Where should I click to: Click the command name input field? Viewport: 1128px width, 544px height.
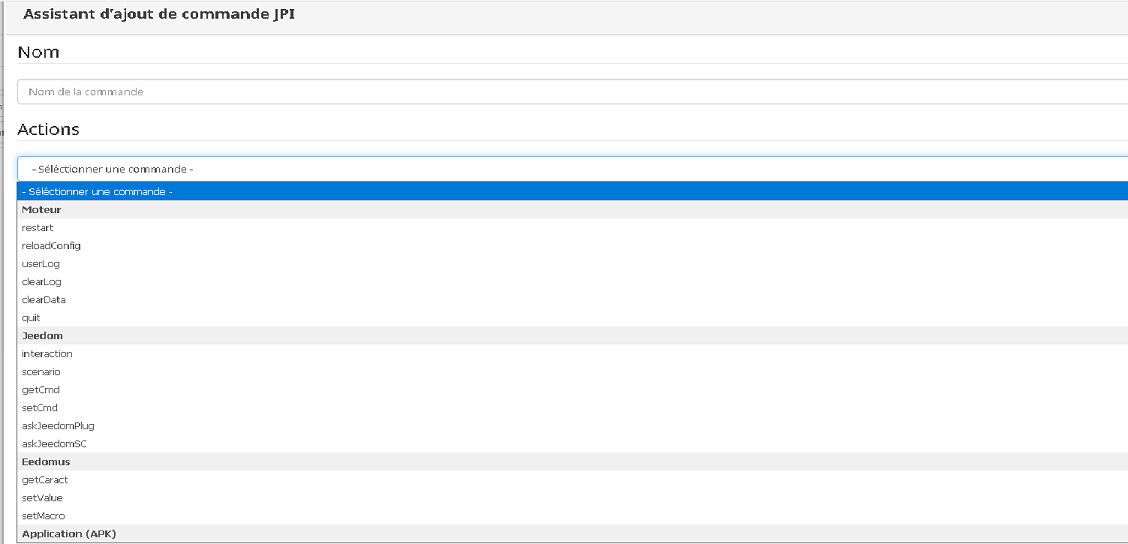click(570, 92)
